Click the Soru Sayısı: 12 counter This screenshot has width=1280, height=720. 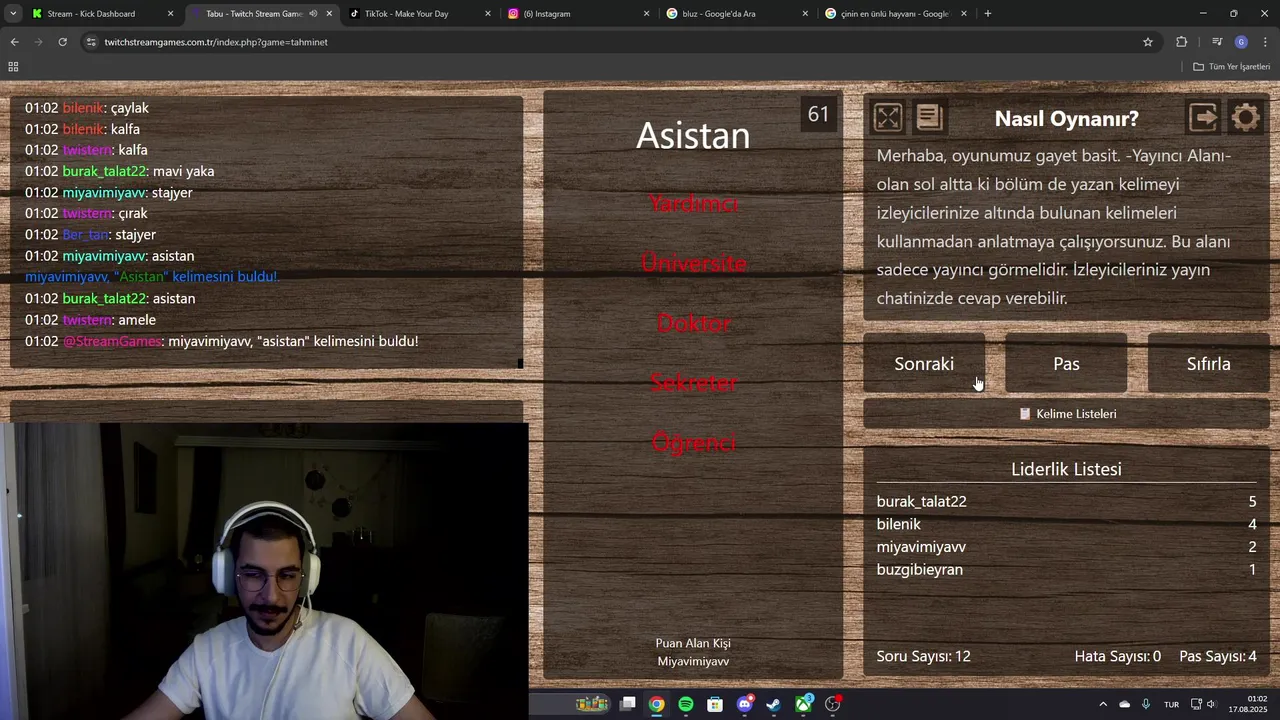coord(923,657)
